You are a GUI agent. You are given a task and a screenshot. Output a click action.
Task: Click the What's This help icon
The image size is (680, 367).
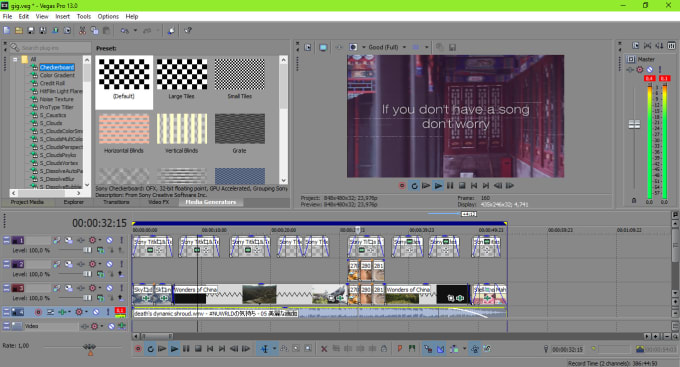(188, 30)
